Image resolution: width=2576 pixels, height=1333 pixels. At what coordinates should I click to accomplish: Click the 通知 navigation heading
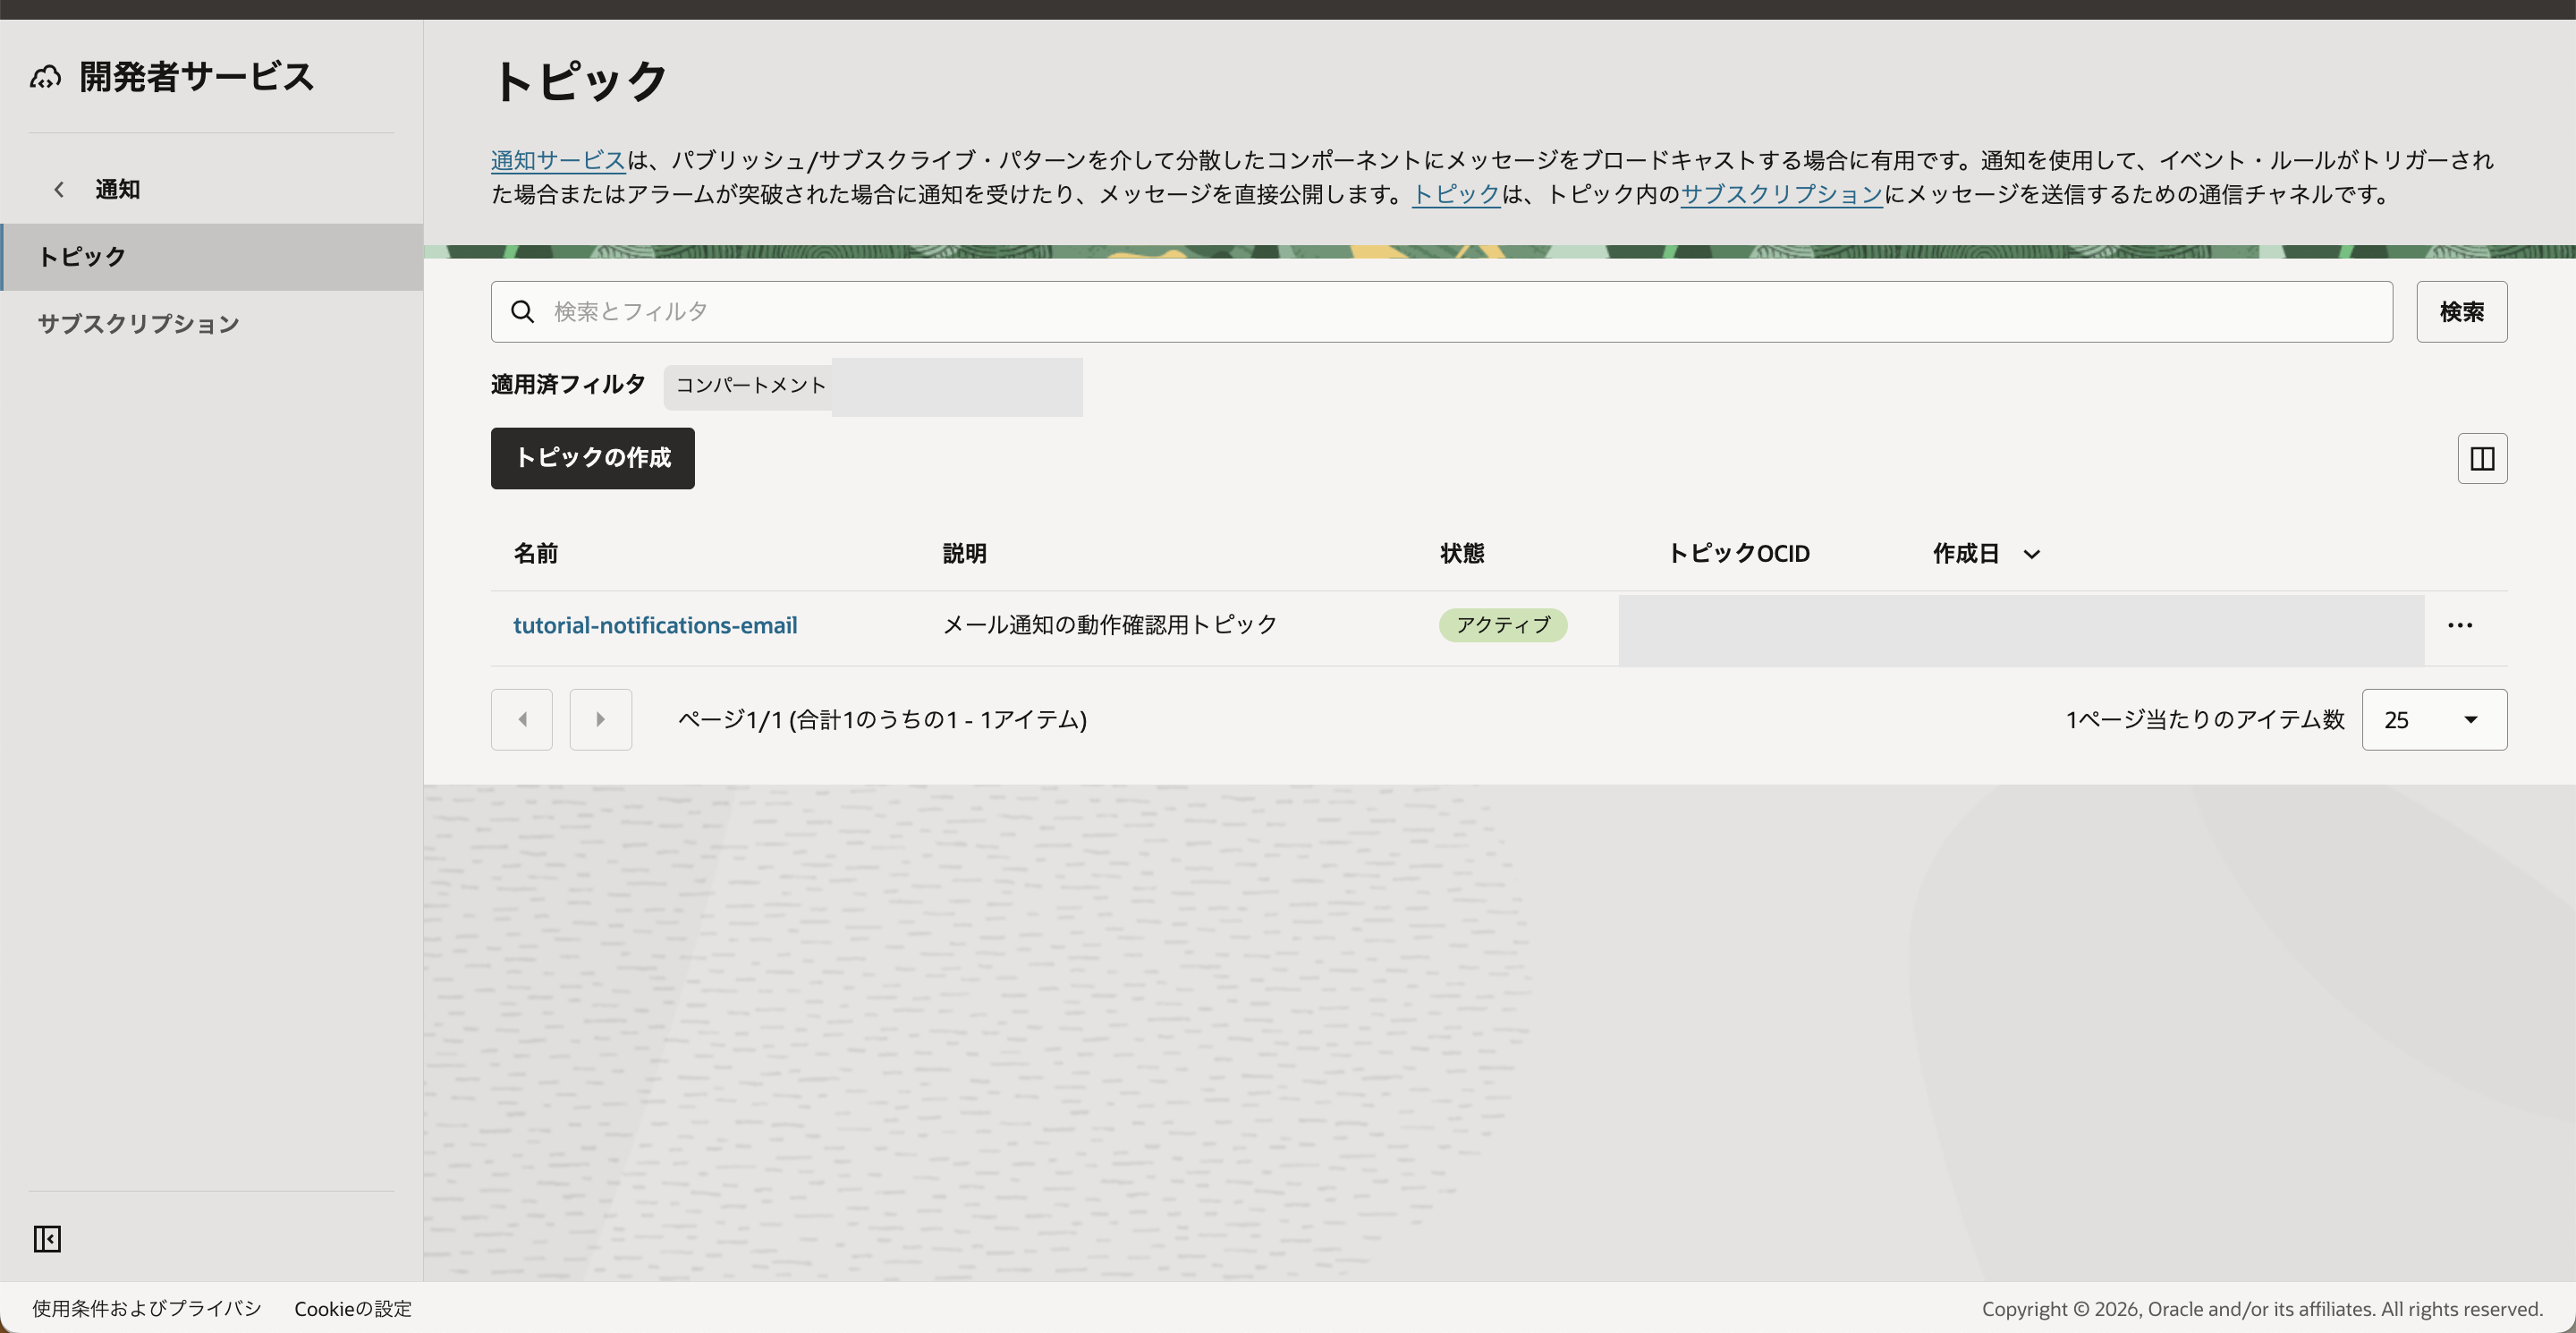(117, 189)
